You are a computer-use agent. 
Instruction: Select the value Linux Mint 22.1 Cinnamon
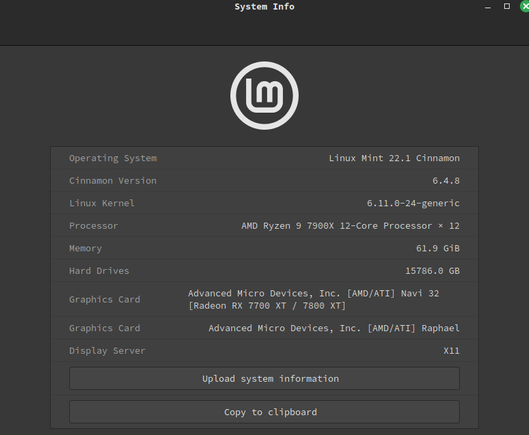pos(394,158)
